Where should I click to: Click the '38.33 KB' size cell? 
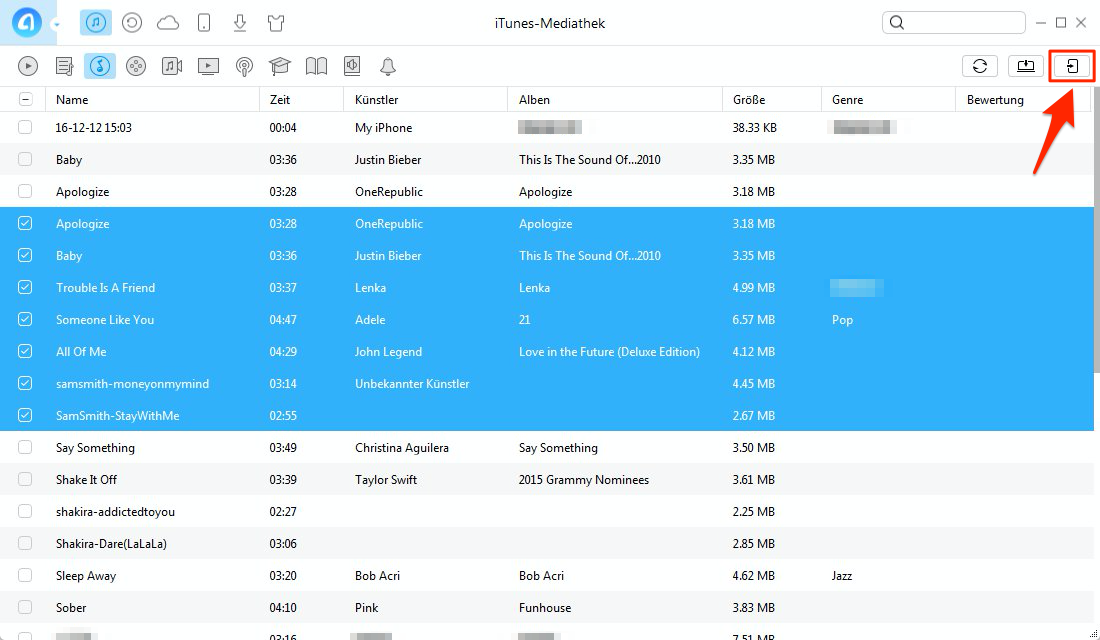755,128
